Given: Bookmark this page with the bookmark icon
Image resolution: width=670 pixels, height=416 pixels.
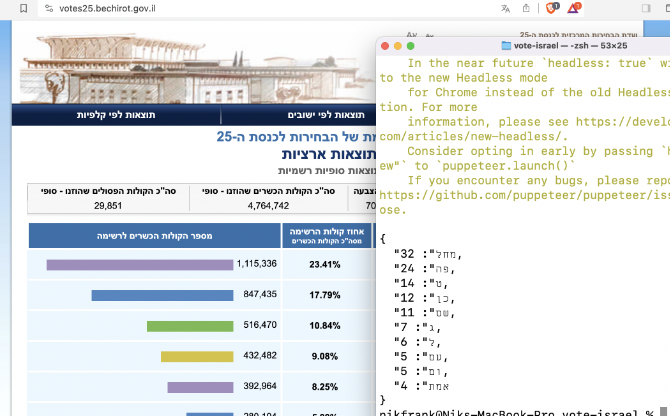Looking at the screenshot, I should [x=24, y=8].
